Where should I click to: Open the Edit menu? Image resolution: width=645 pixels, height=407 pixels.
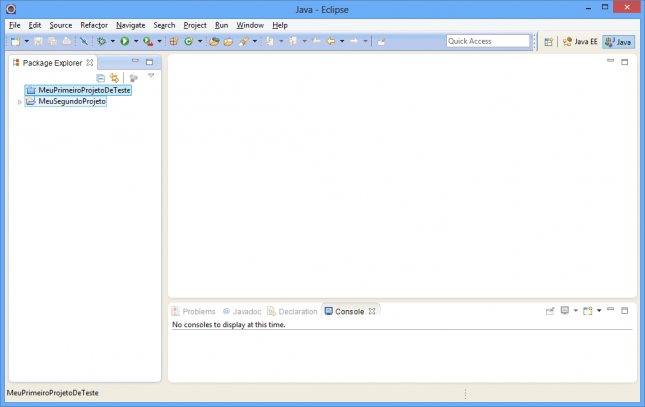tap(35, 25)
